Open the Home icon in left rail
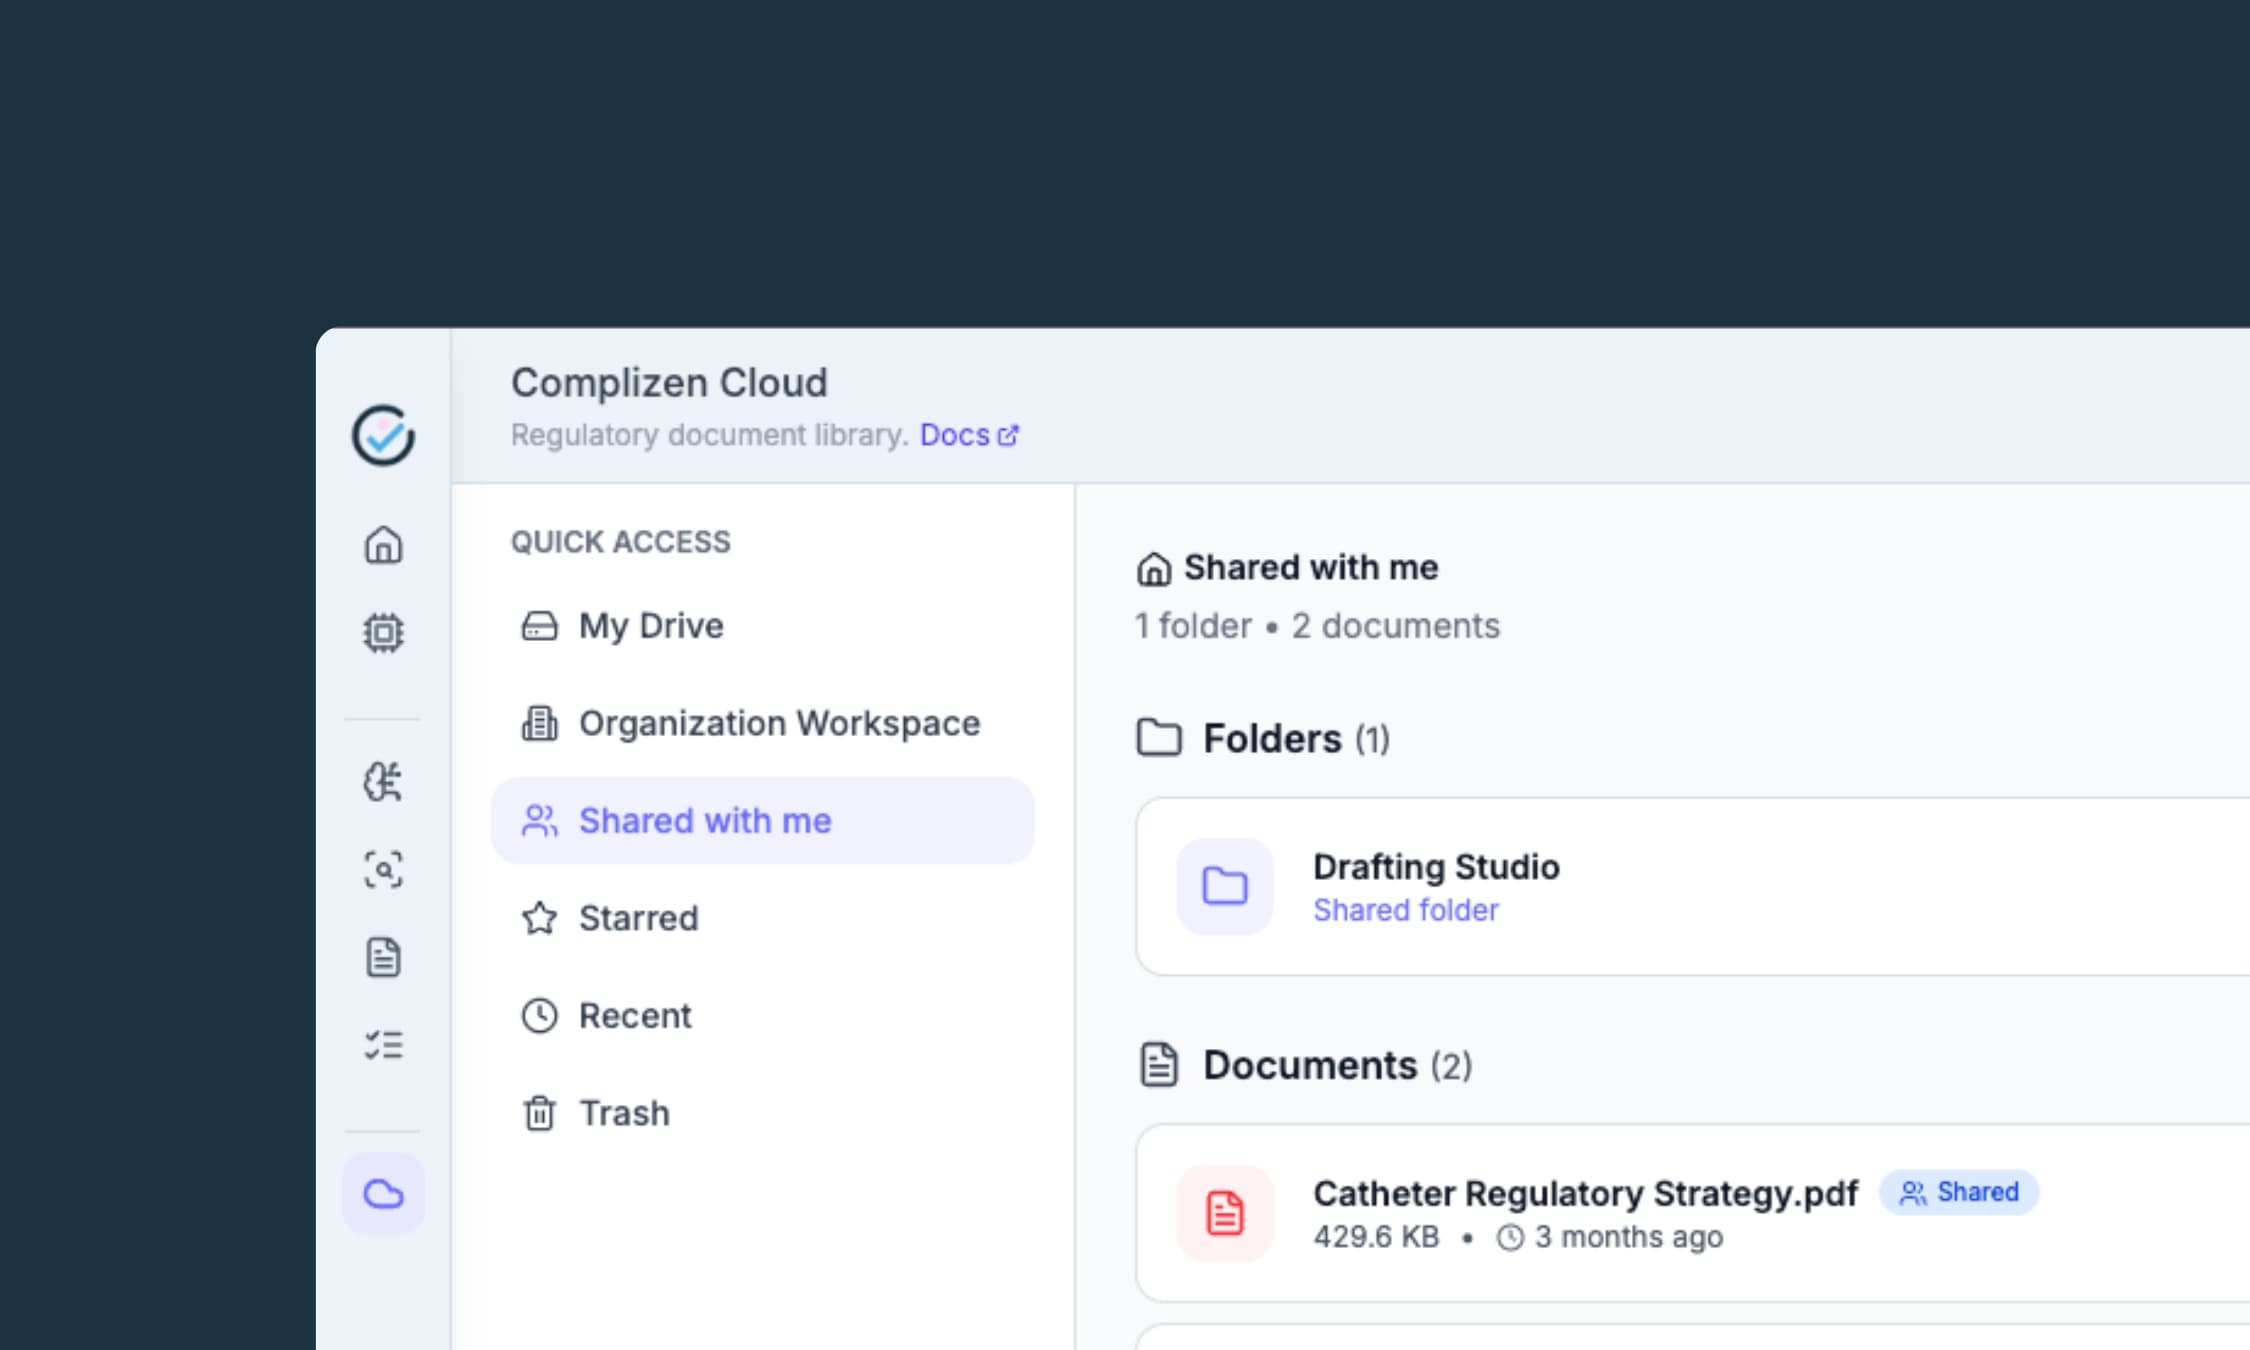The height and width of the screenshot is (1350, 2250). 383,545
